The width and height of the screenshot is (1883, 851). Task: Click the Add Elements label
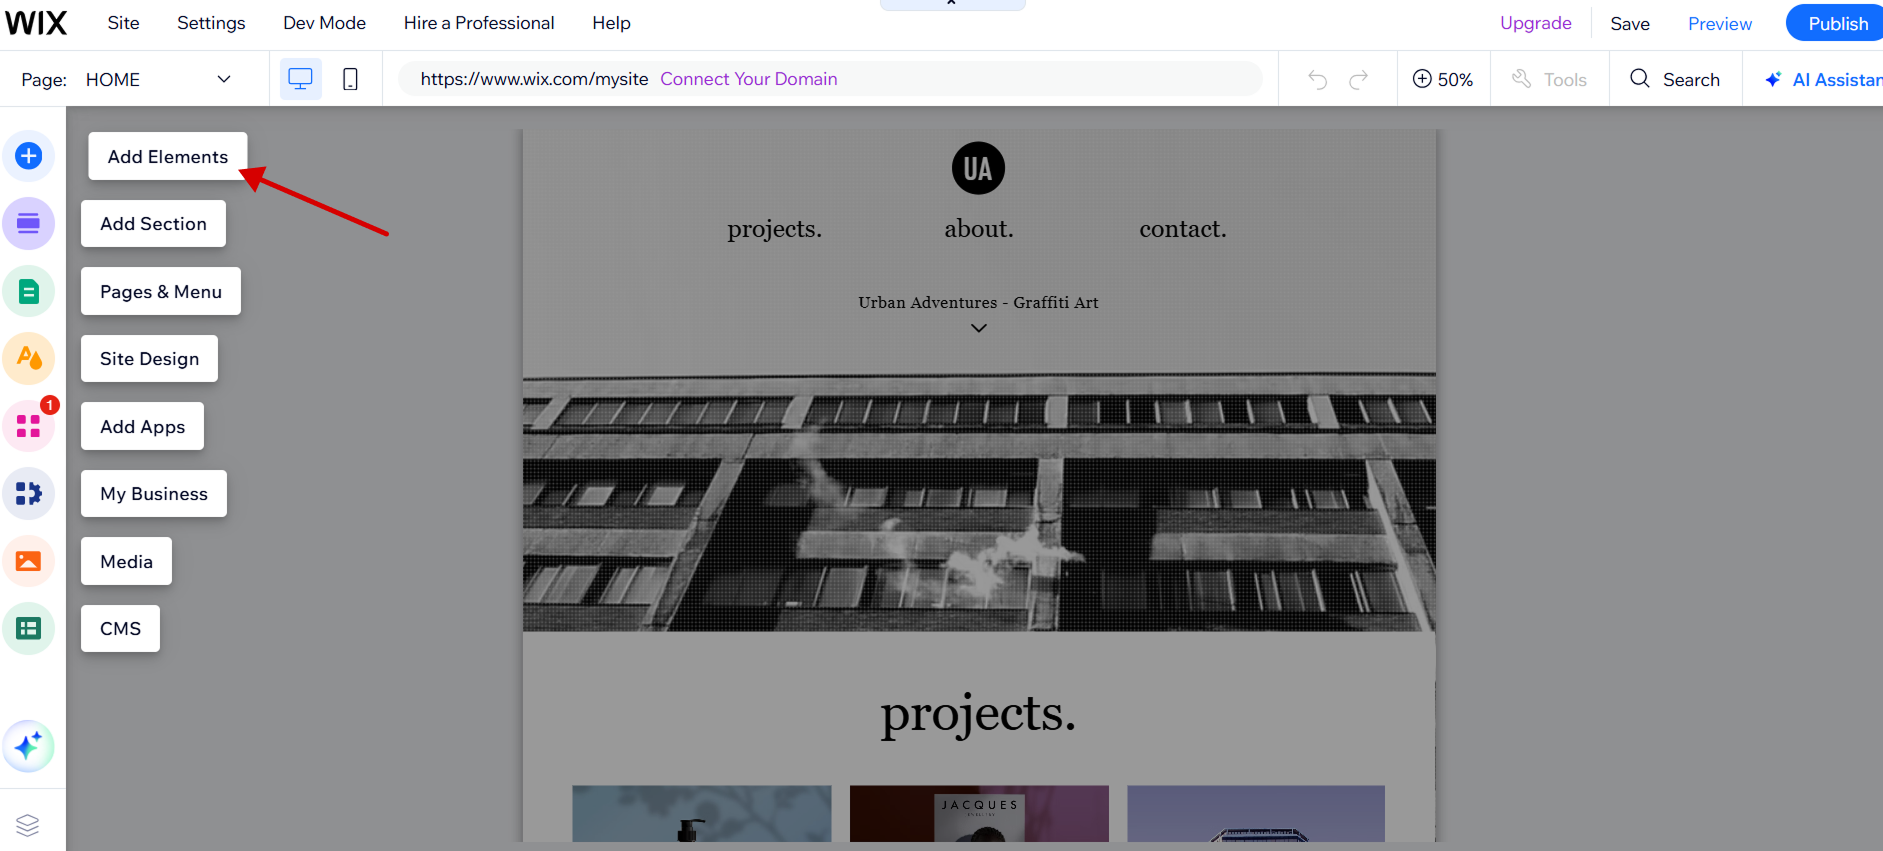pos(168,156)
